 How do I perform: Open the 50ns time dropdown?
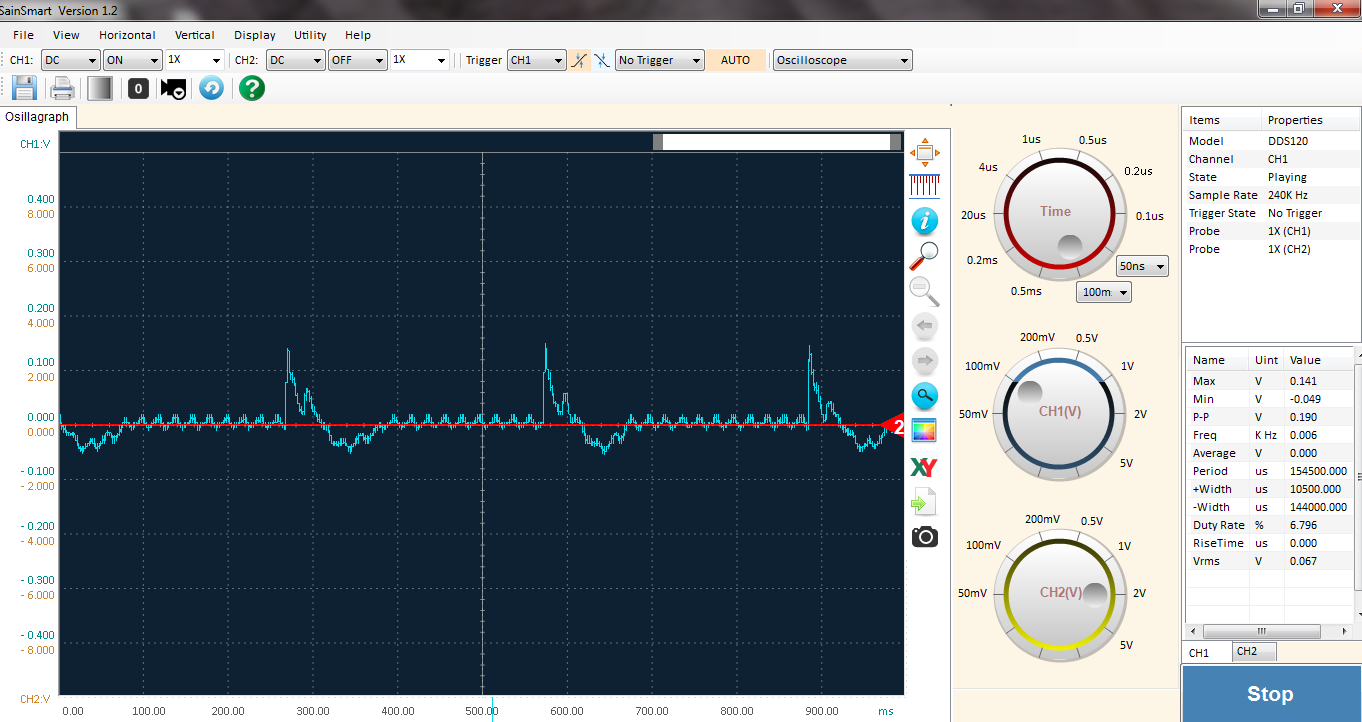(1143, 266)
